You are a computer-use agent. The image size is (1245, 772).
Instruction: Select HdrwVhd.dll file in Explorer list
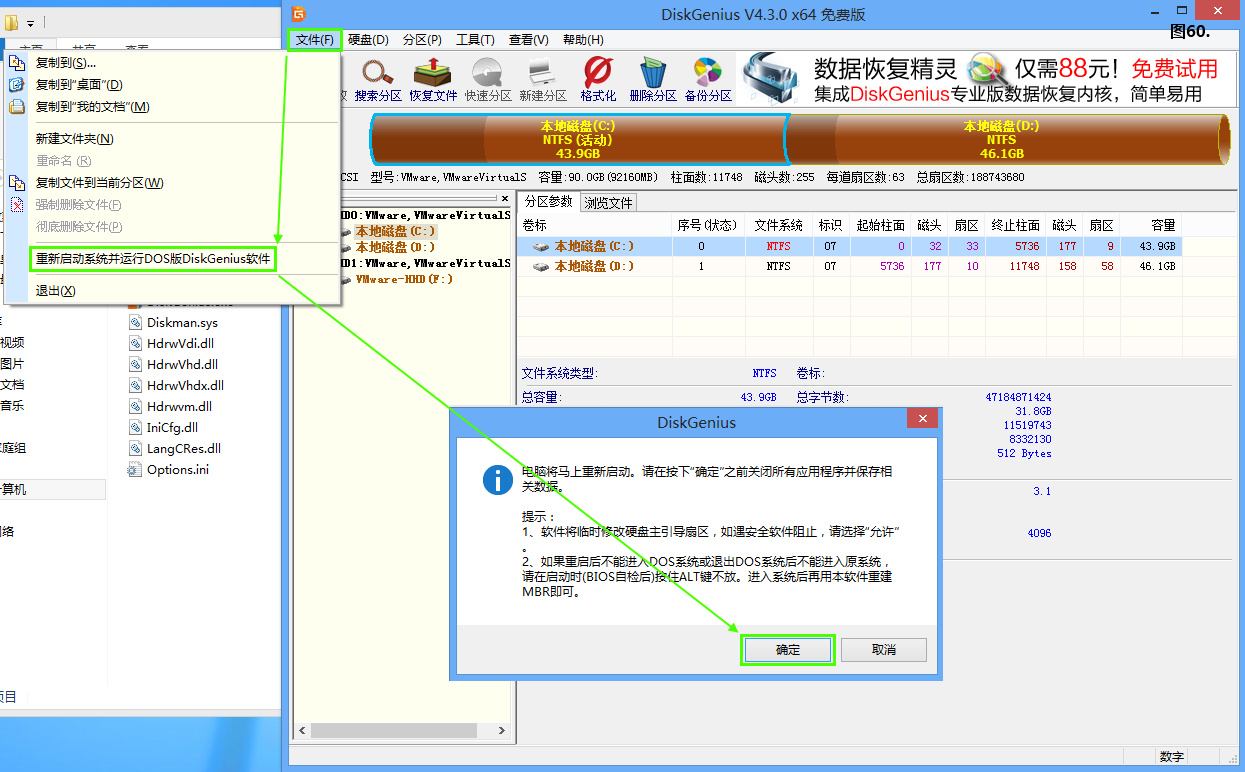(x=182, y=365)
